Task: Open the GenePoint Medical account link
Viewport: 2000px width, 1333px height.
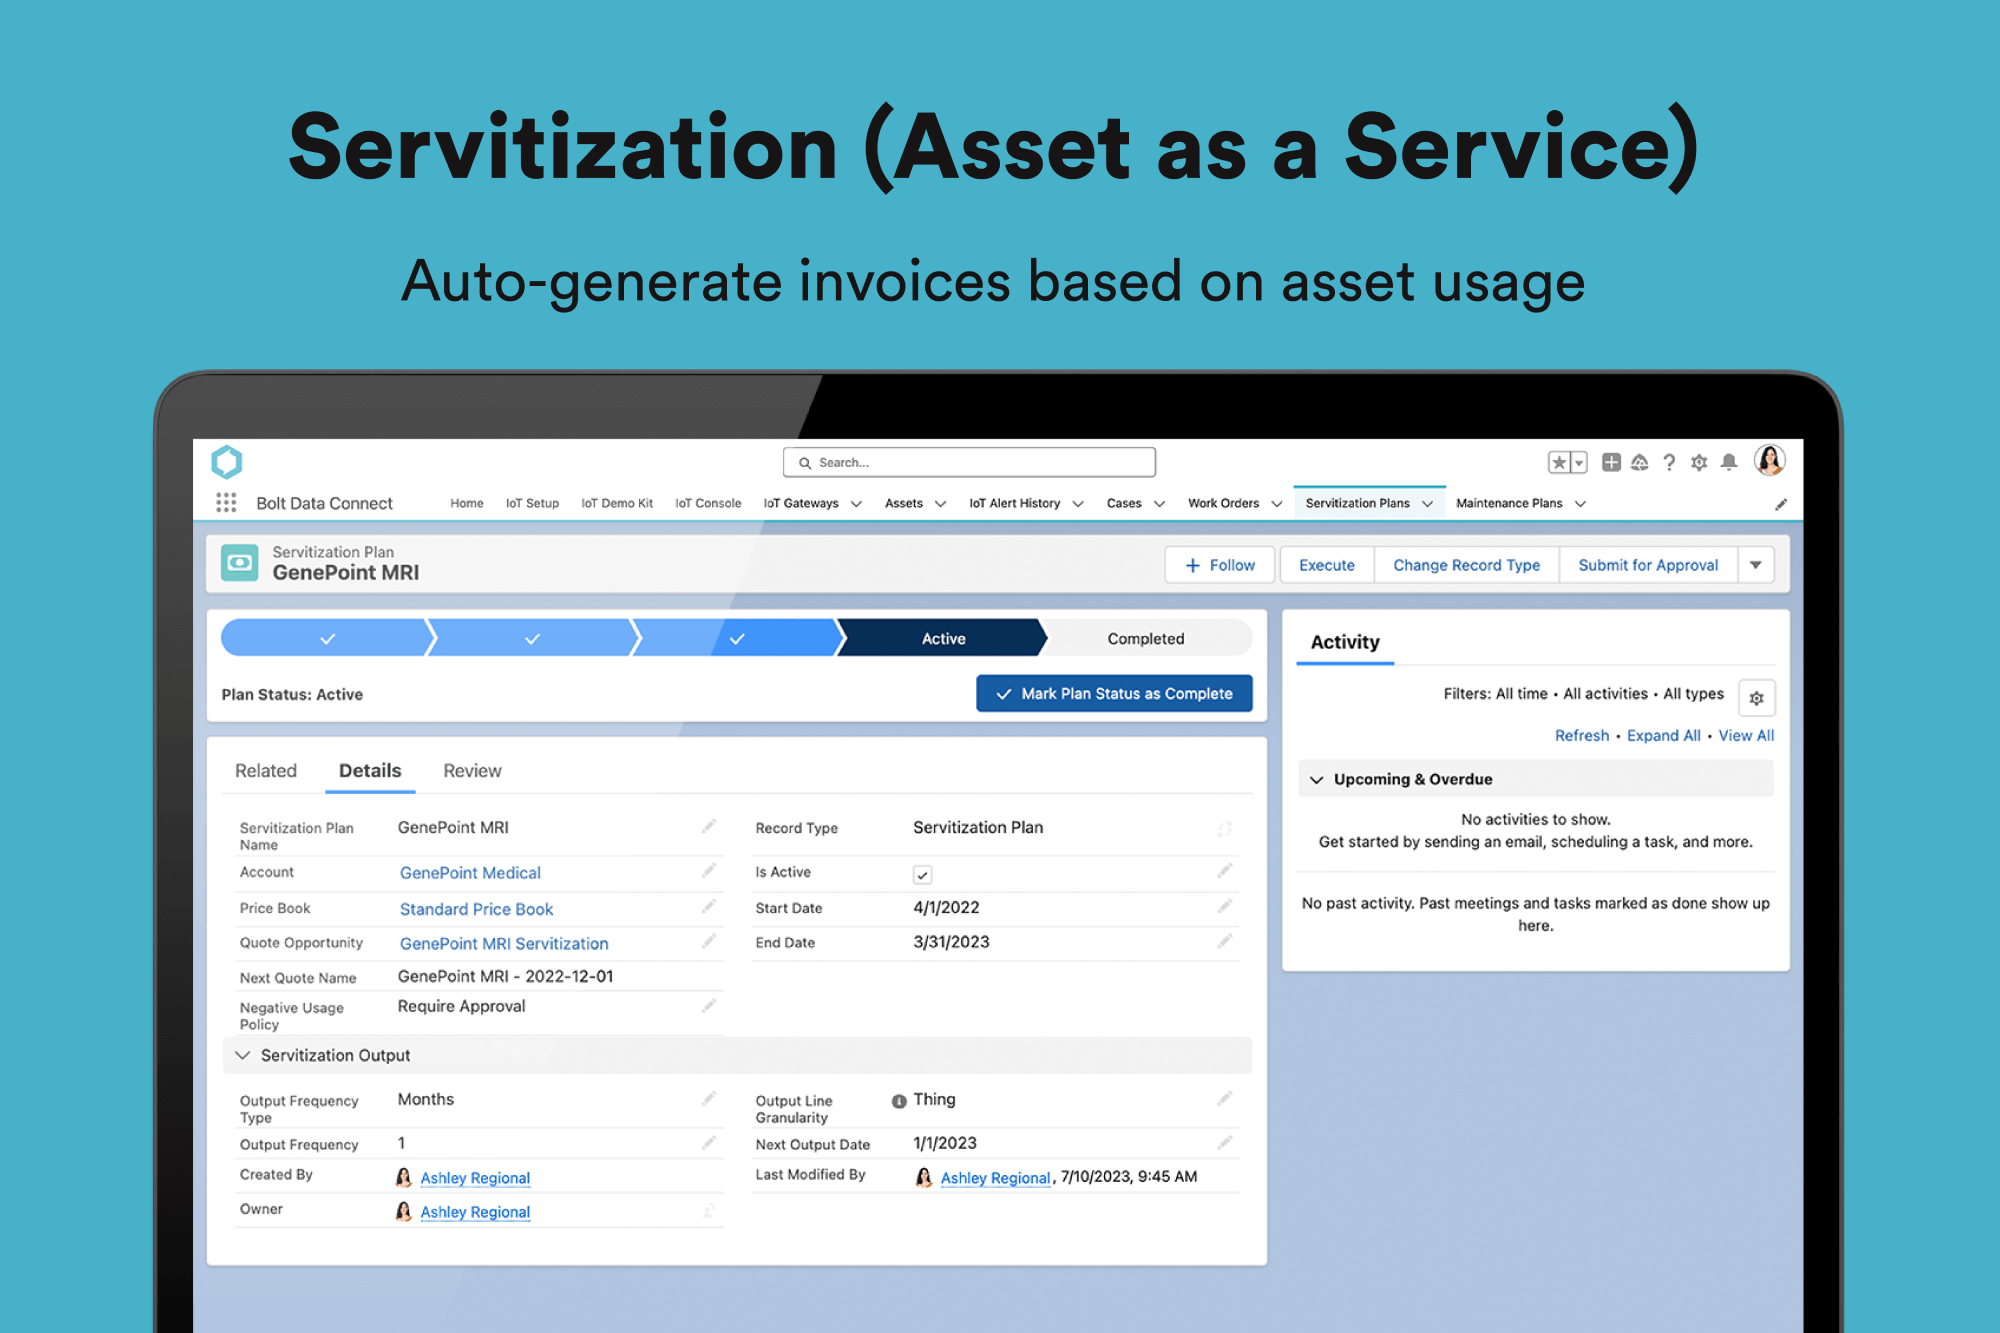Action: click(x=470, y=872)
